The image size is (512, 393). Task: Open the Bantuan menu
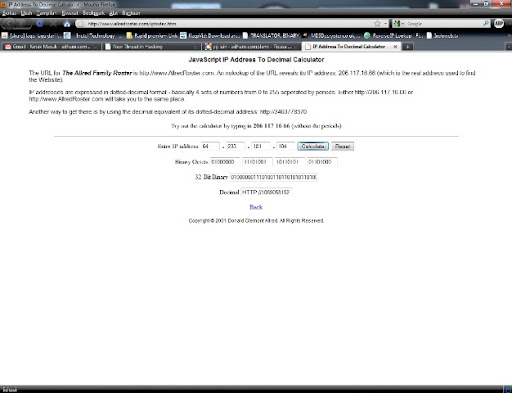tap(131, 13)
